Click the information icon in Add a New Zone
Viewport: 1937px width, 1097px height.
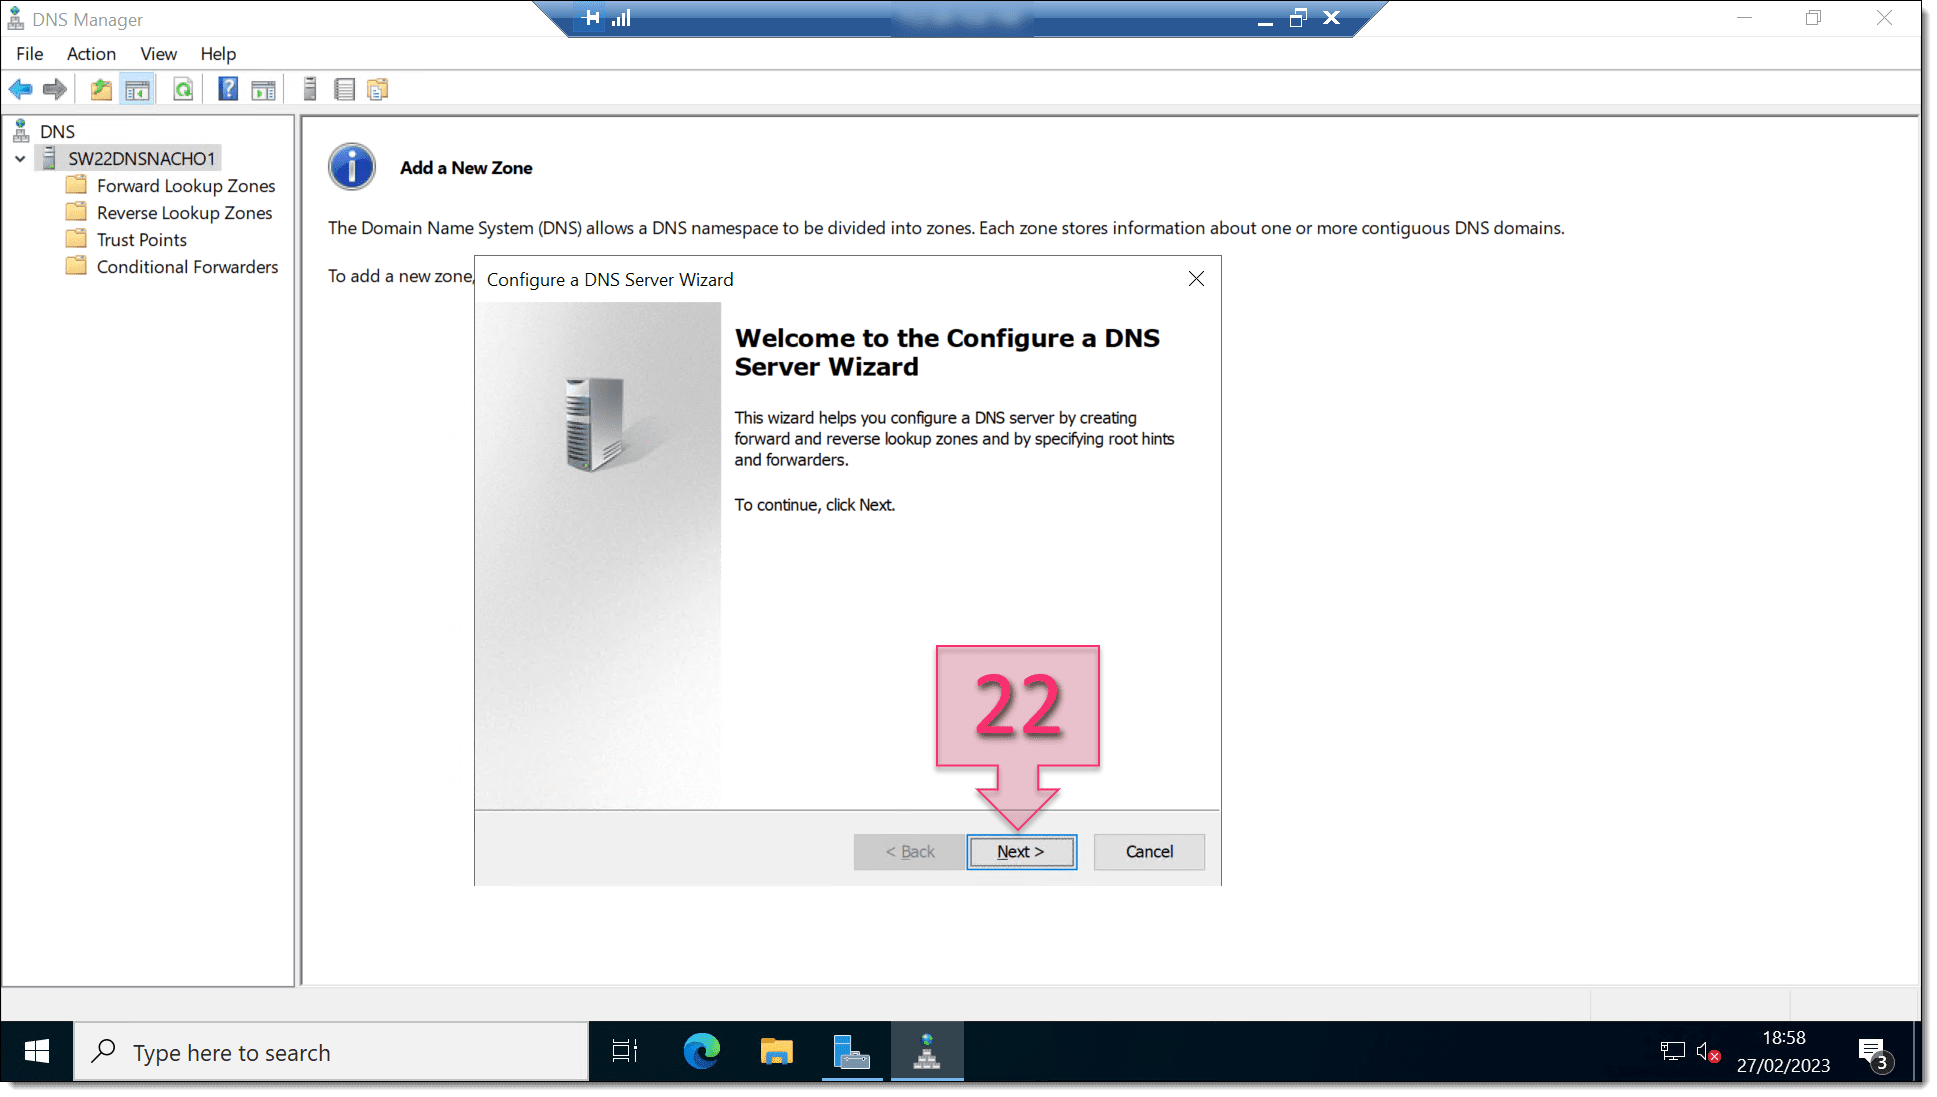[x=353, y=166]
